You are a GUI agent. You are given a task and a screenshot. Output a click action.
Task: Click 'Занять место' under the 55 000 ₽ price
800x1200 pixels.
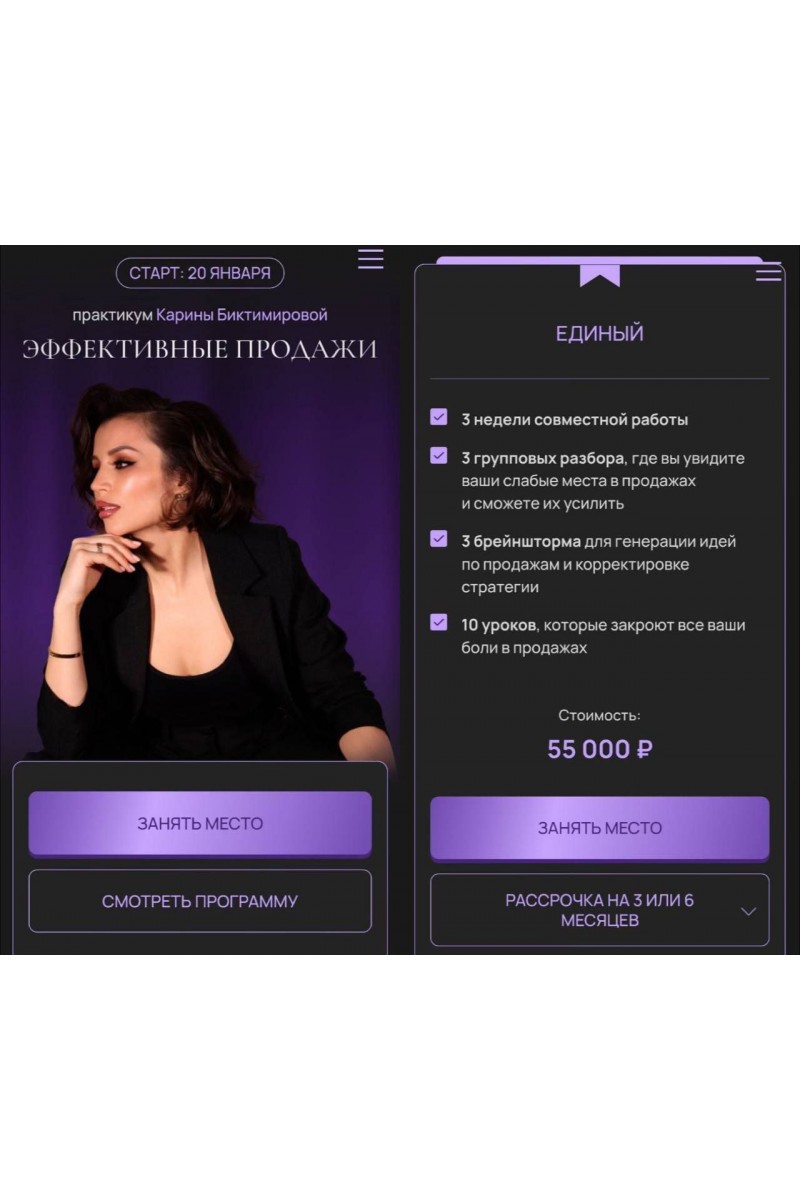point(600,828)
